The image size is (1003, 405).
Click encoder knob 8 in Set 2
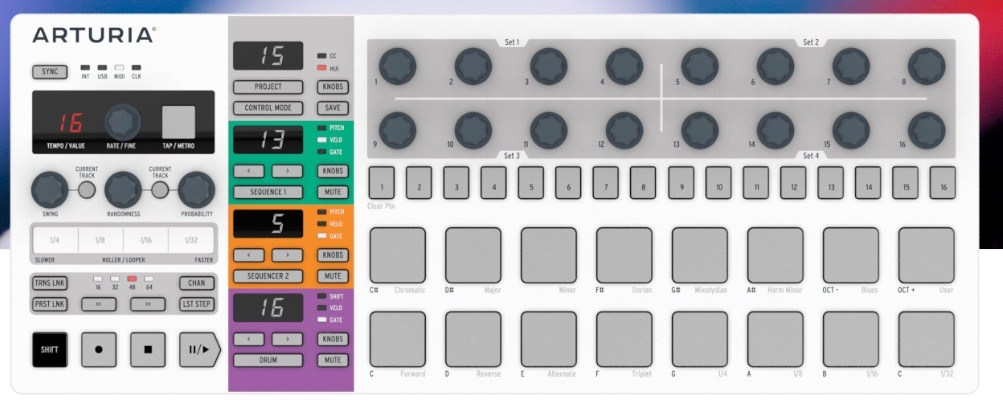pos(926,66)
